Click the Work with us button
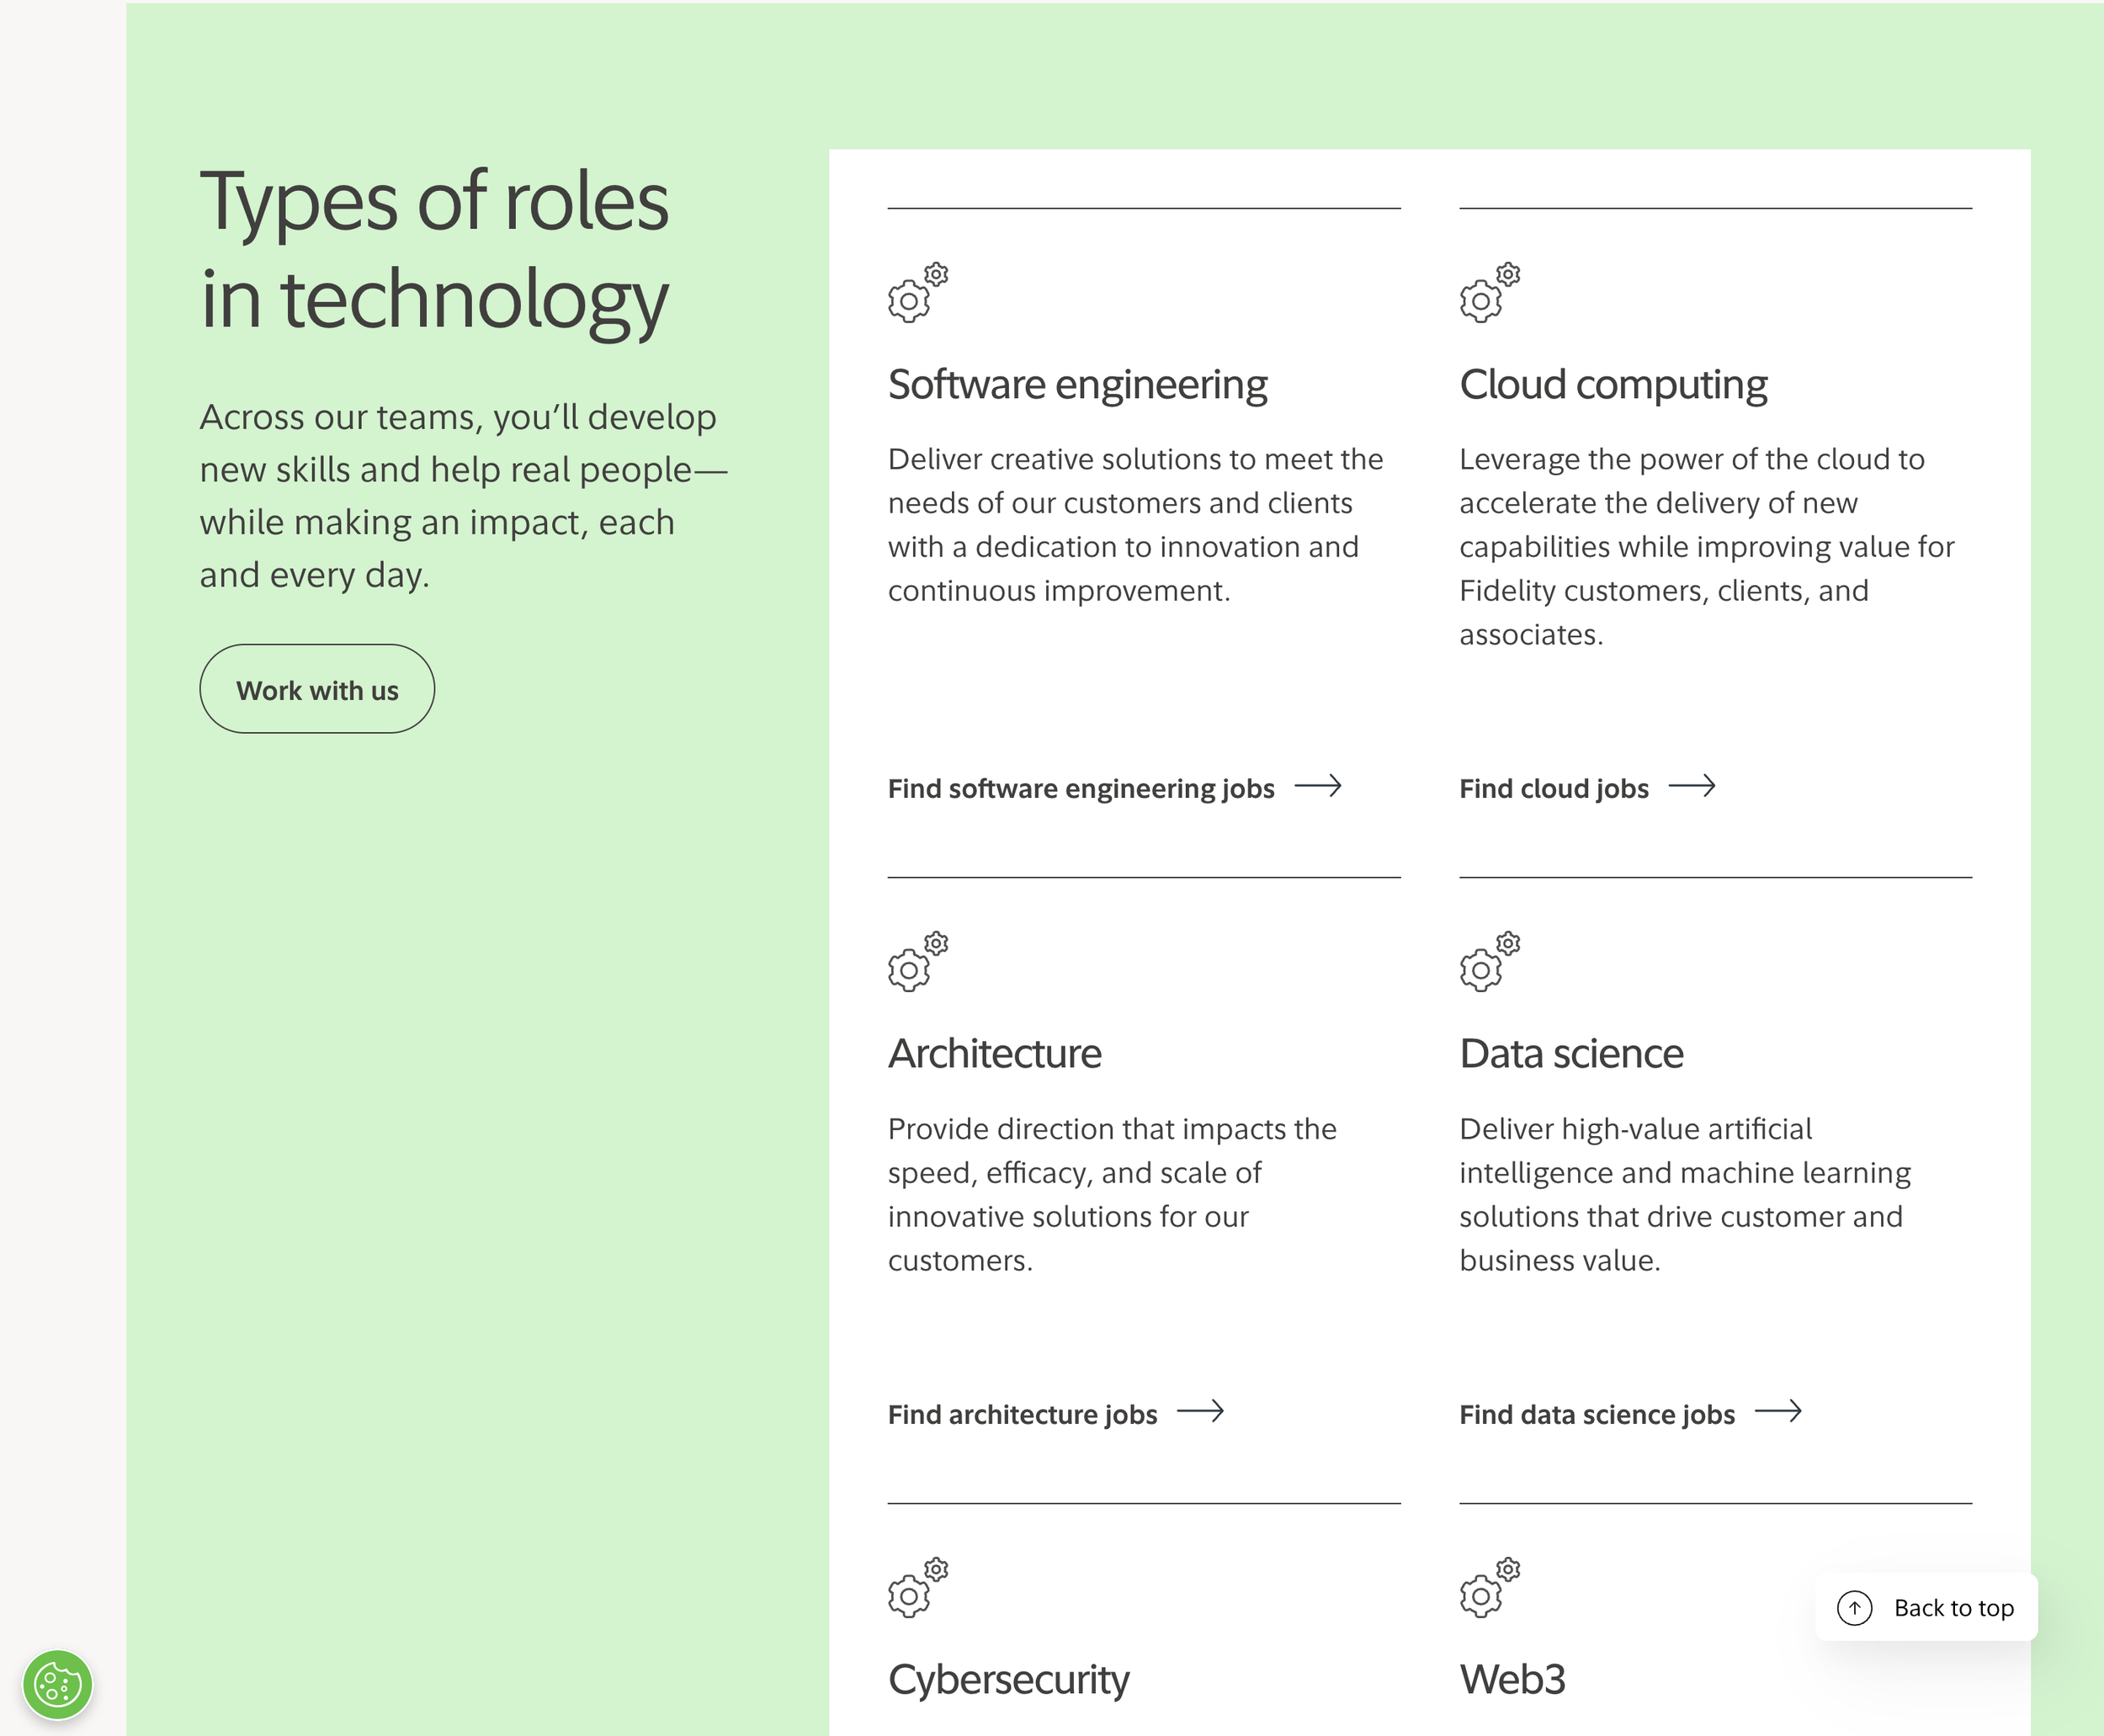Screen dimensions: 2104x1736 coord(317,689)
